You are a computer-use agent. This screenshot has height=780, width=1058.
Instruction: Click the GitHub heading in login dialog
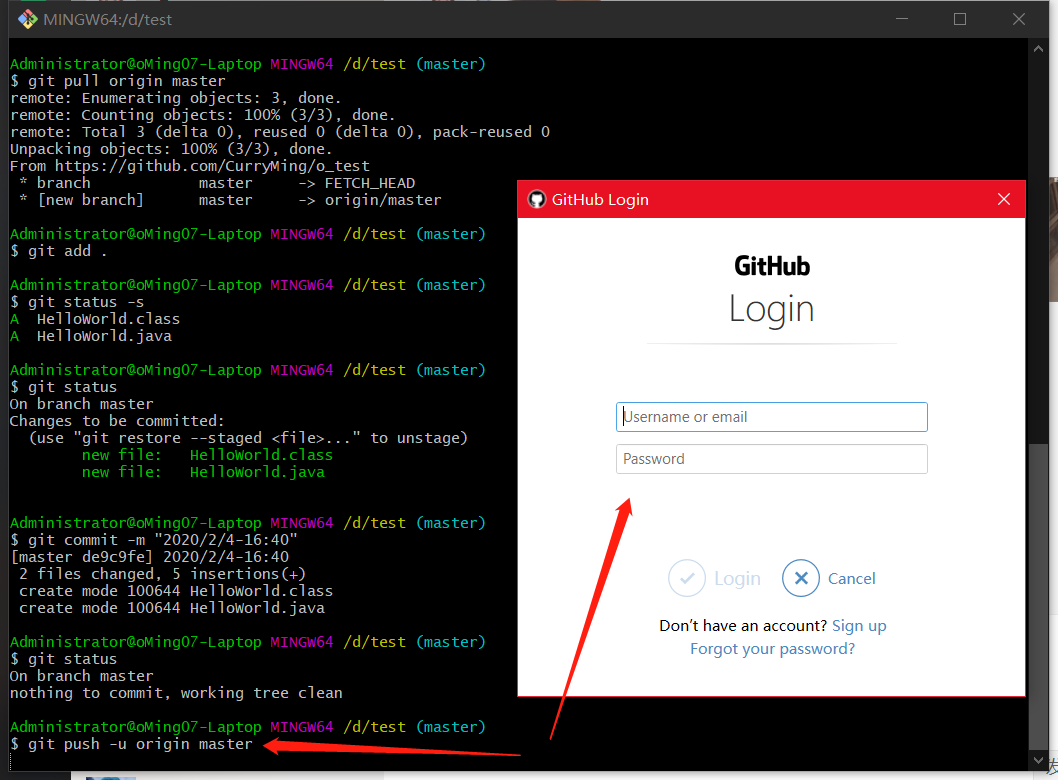click(772, 267)
